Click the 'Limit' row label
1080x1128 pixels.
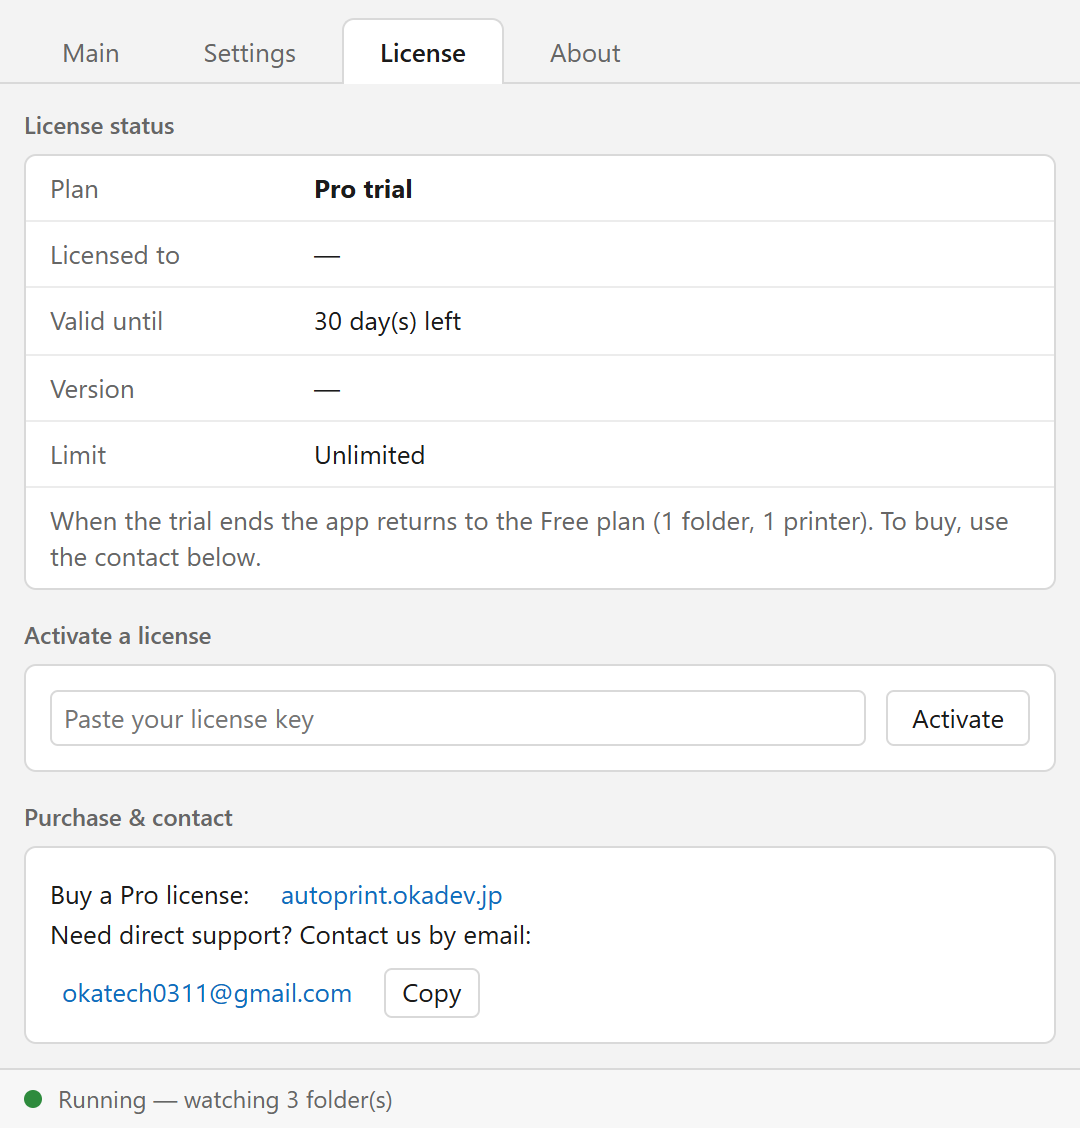[78, 455]
